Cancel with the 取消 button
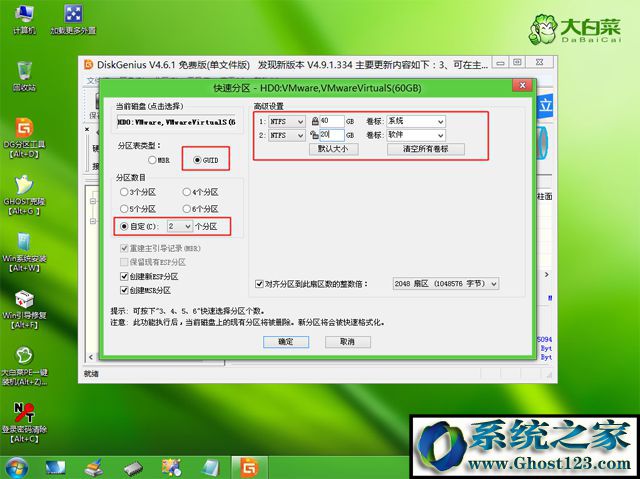This screenshot has height=479, width=640. pos(348,342)
